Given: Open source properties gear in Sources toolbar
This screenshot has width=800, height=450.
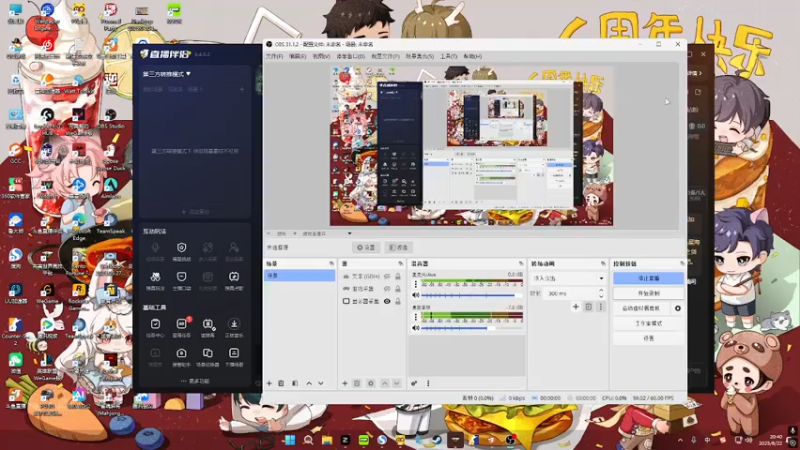Looking at the screenshot, I should click(x=371, y=383).
